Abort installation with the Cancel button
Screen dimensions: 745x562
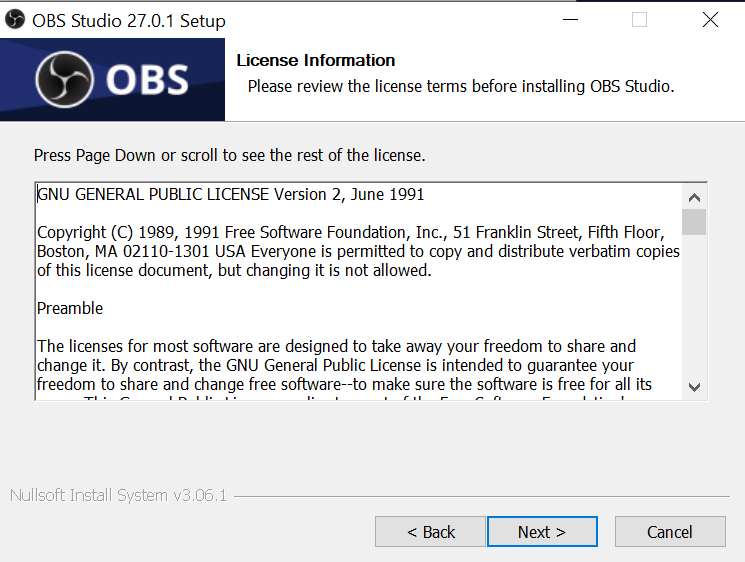click(x=670, y=532)
